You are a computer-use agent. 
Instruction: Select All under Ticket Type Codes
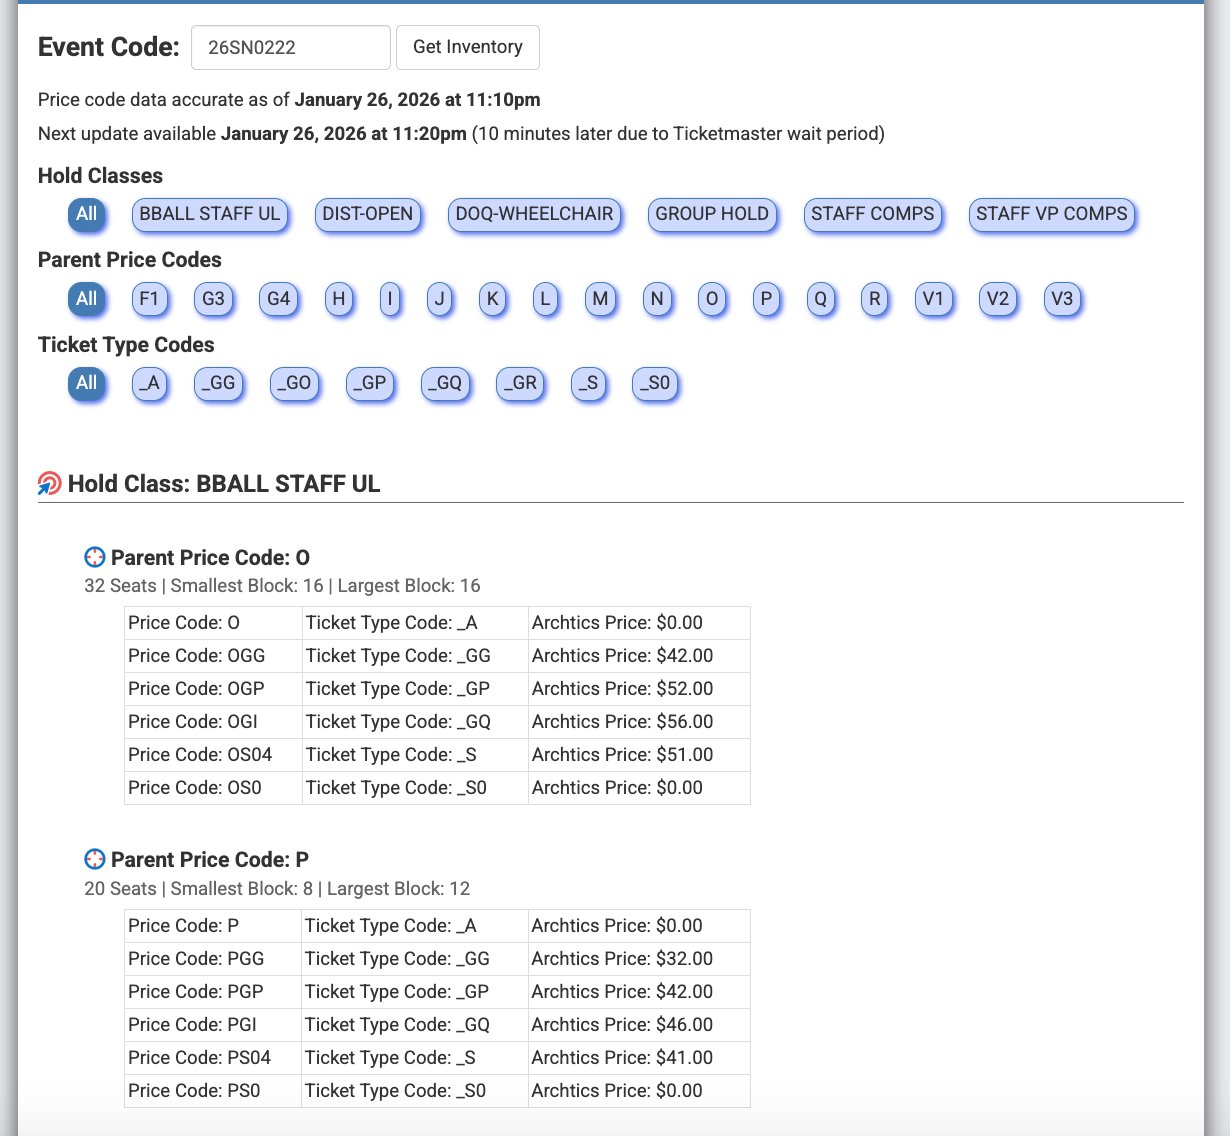[x=87, y=383]
